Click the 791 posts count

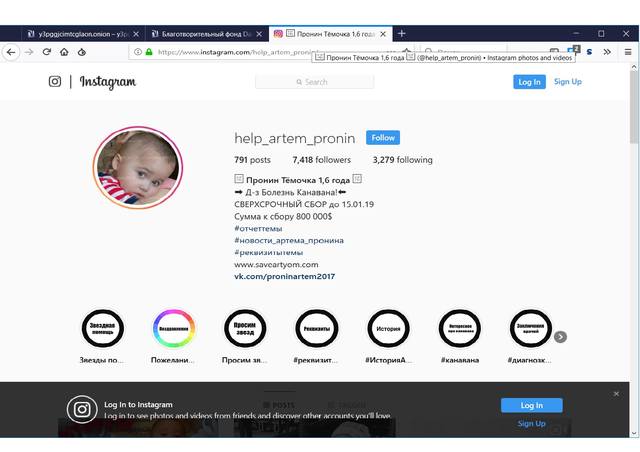click(252, 160)
